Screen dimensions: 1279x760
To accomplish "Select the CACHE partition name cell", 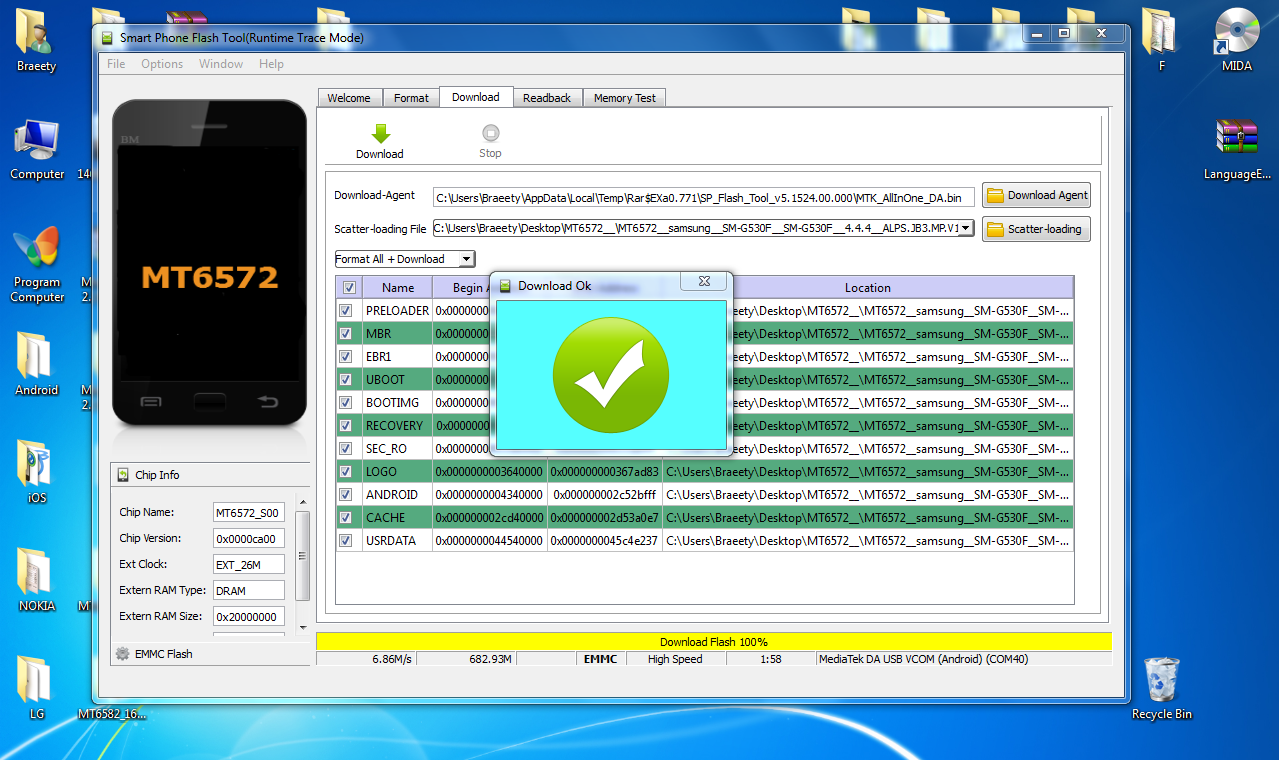I will pos(397,518).
